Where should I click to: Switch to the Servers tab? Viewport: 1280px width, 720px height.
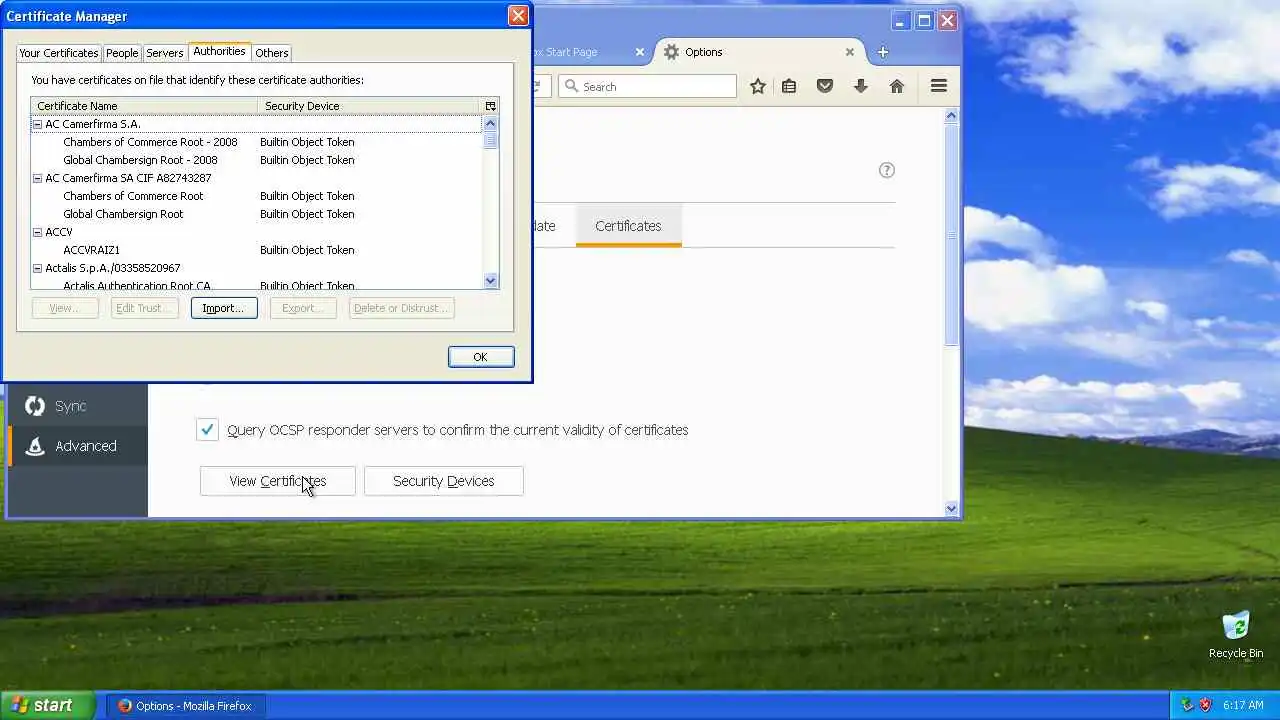coord(165,53)
